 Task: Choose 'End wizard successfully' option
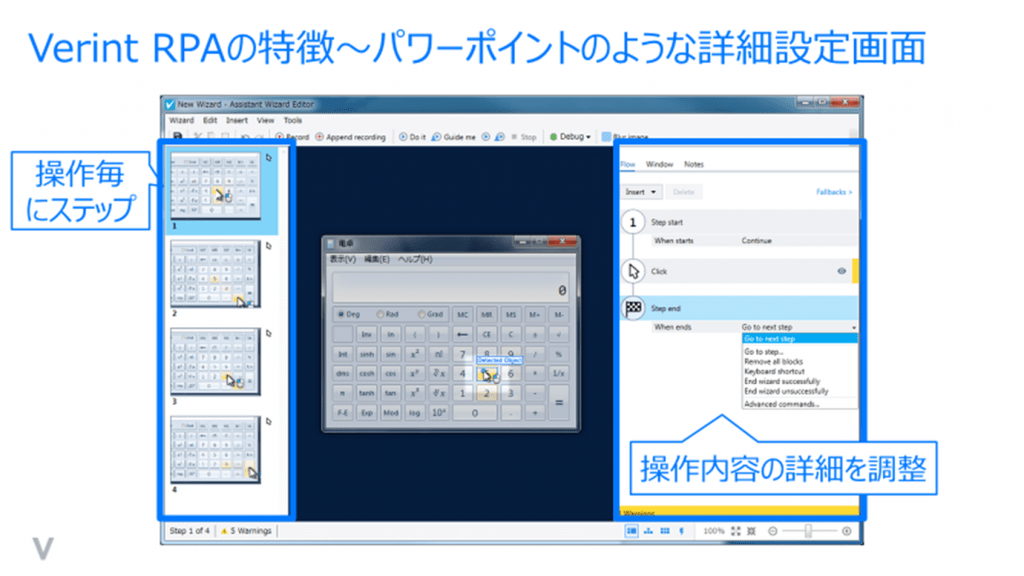coord(782,381)
